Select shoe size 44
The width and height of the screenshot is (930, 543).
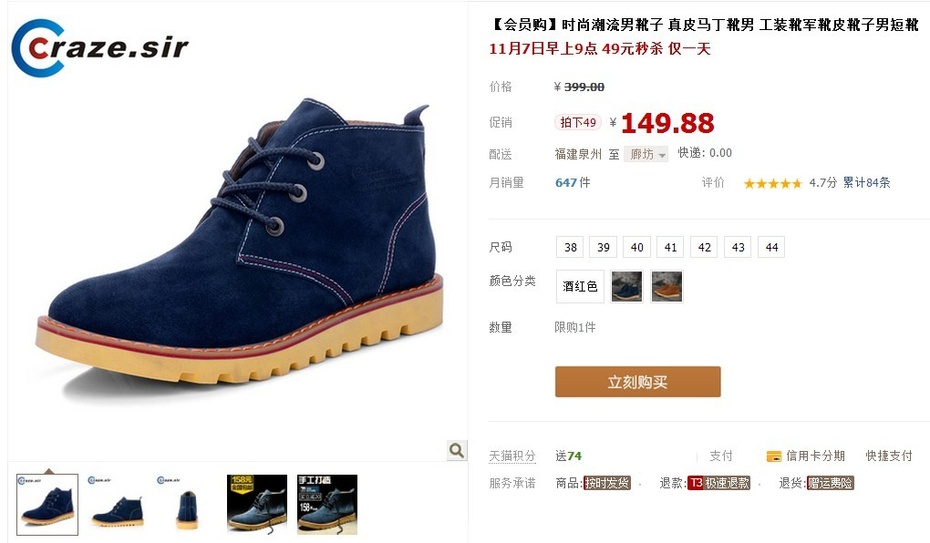pos(771,247)
